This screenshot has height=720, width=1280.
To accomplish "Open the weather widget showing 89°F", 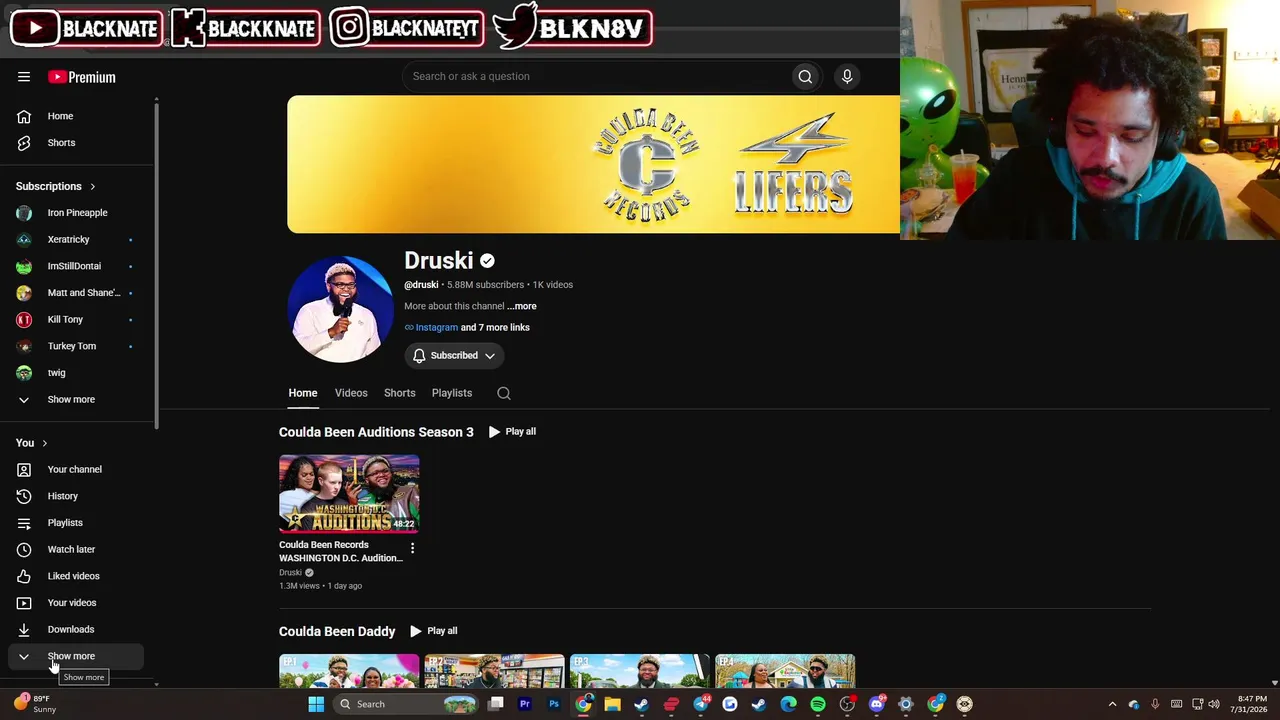I will 36,704.
